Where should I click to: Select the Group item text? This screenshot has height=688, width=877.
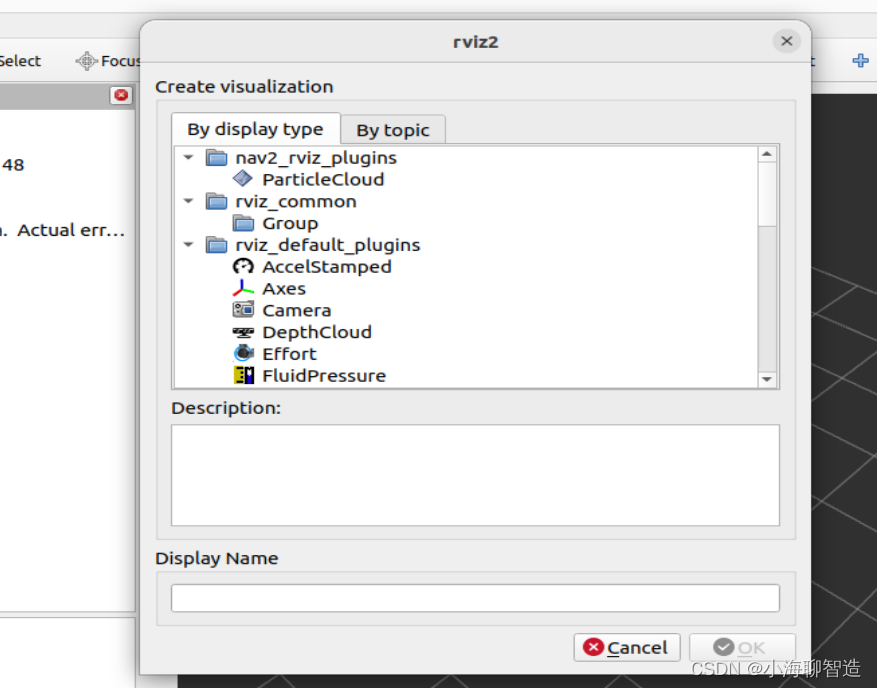tap(290, 223)
